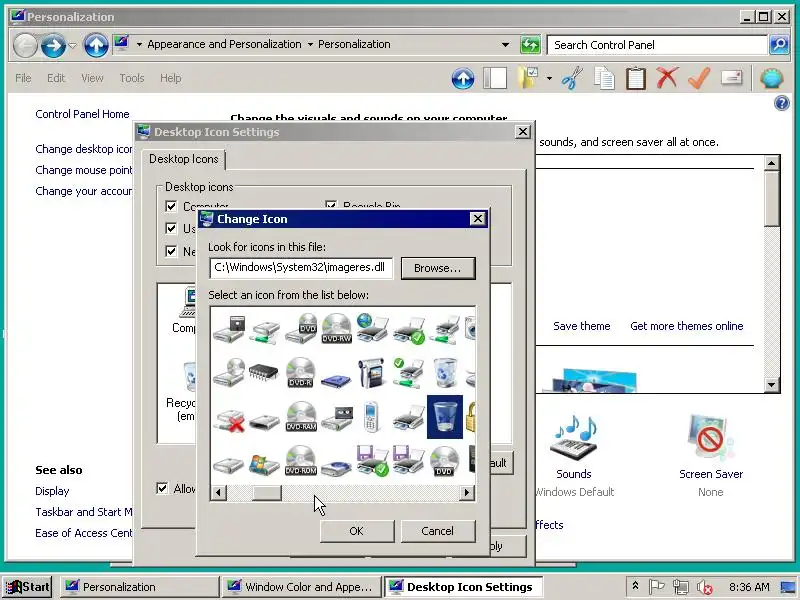The width and height of the screenshot is (800, 600).
Task: Open the Start menu
Action: click(x=27, y=587)
